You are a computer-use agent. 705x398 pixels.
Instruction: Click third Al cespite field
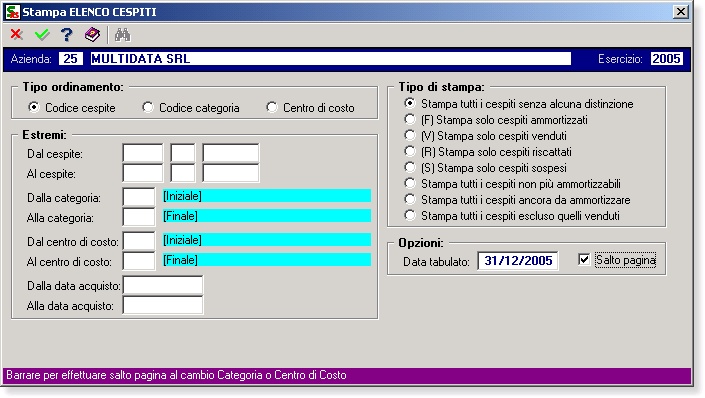[x=231, y=173]
